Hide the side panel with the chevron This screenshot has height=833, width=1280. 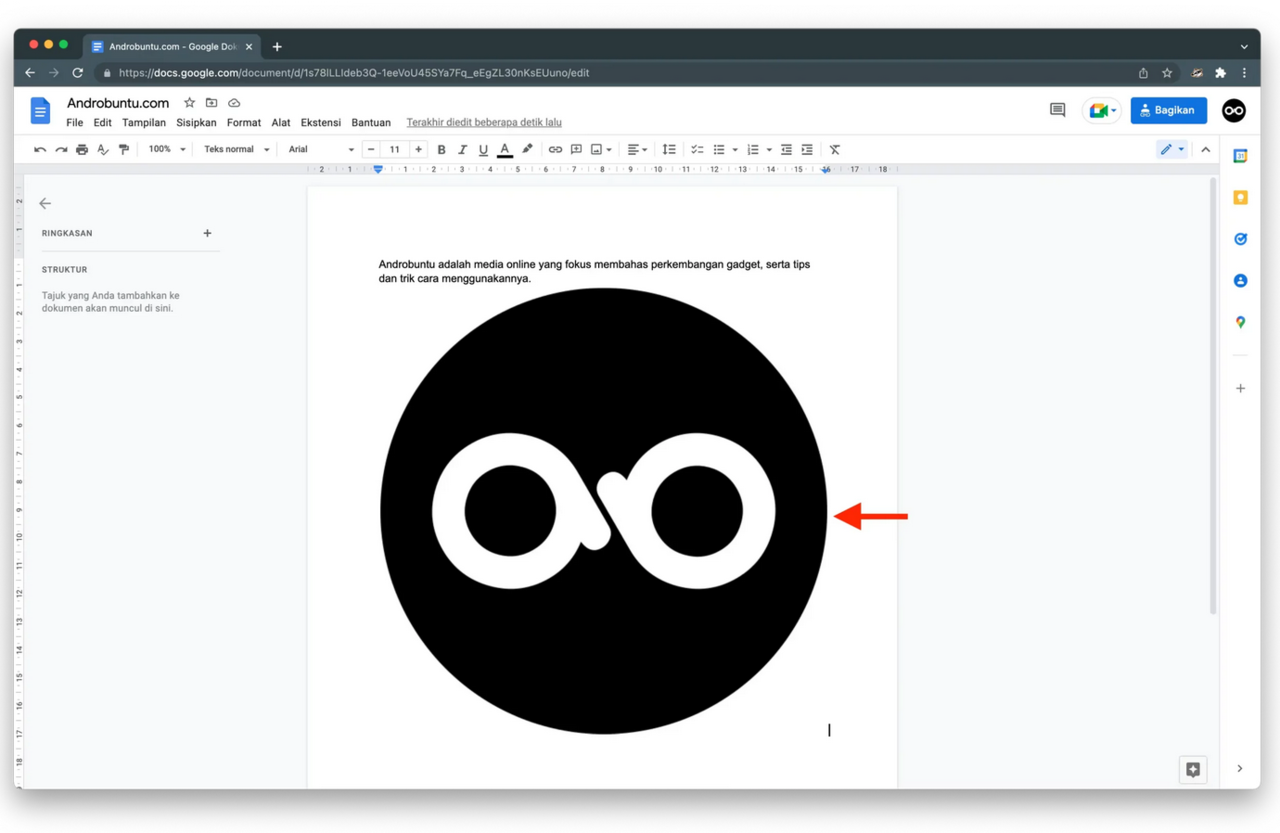coord(1240,769)
